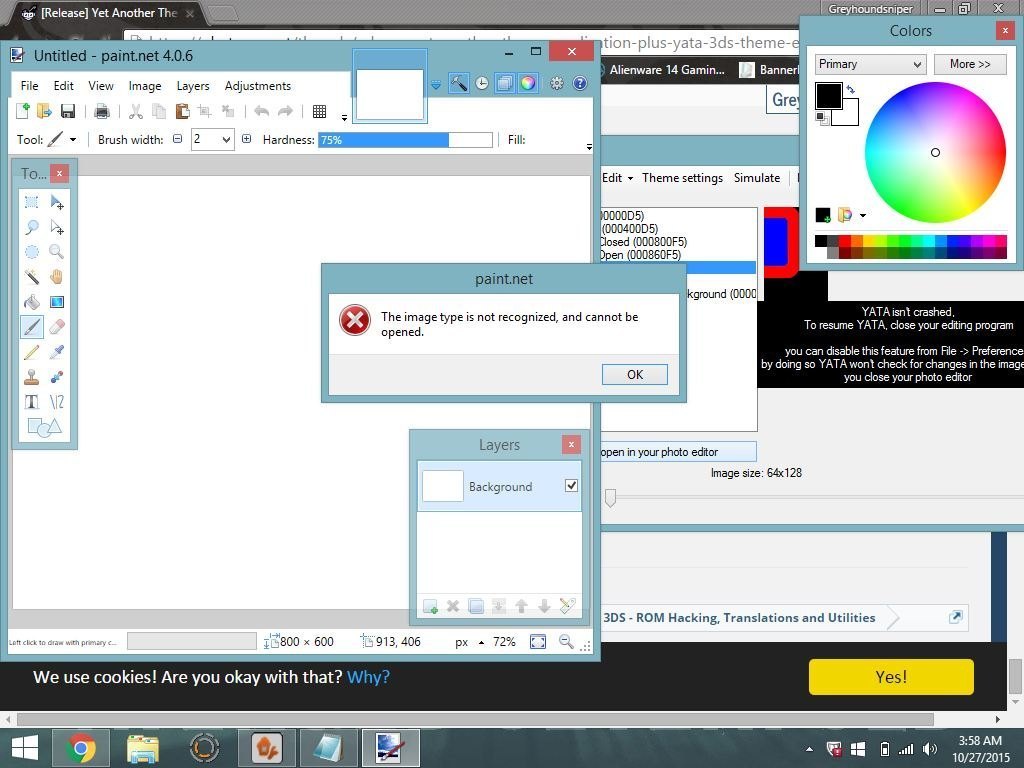The width and height of the screenshot is (1024, 768).
Task: Select the Pencil tool
Action: pos(31,352)
